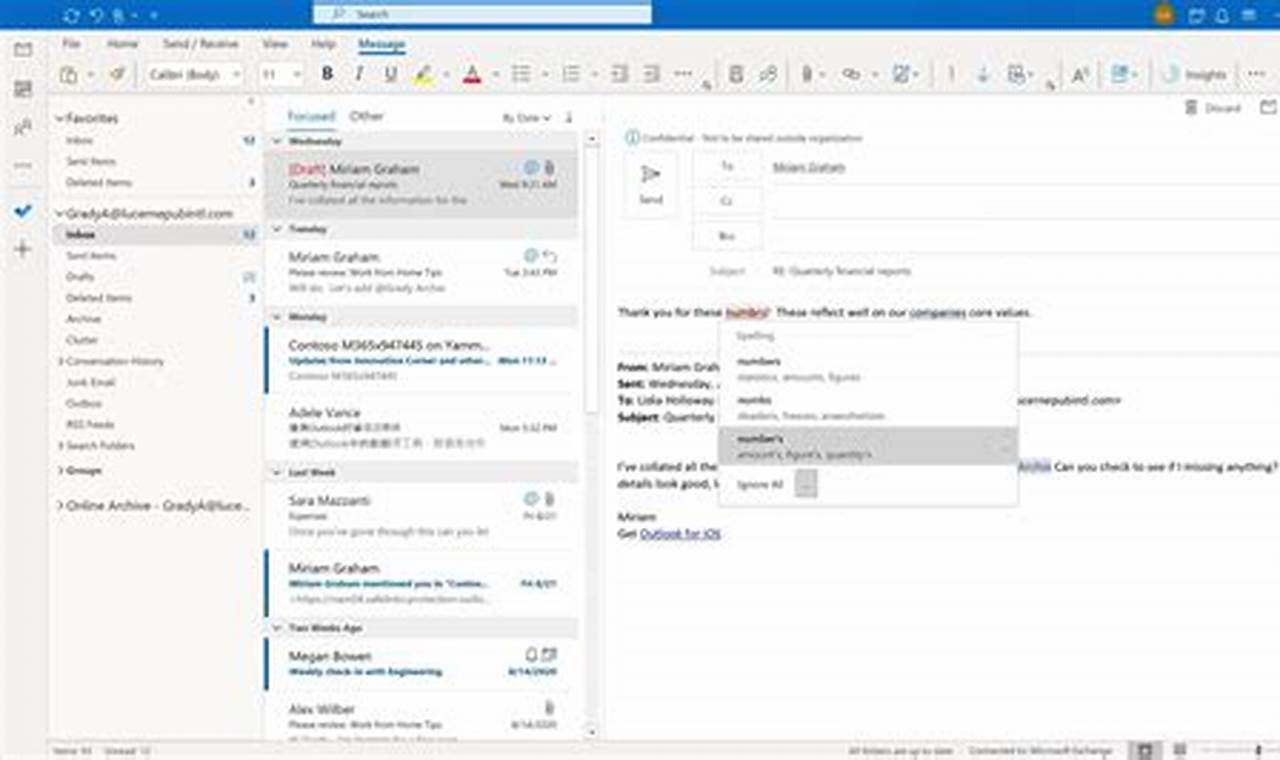The image size is (1280, 760).
Task: Click the Format Painter icon
Action: coord(118,75)
